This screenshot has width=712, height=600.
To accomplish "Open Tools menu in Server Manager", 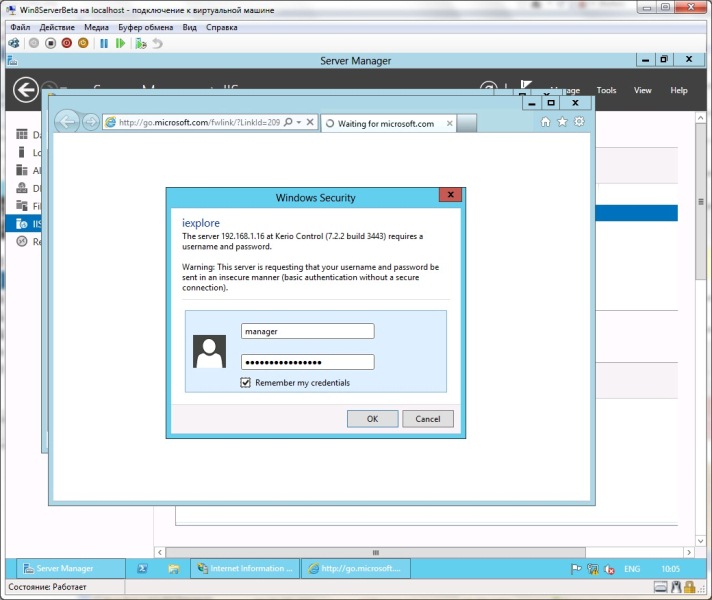I will coord(606,90).
